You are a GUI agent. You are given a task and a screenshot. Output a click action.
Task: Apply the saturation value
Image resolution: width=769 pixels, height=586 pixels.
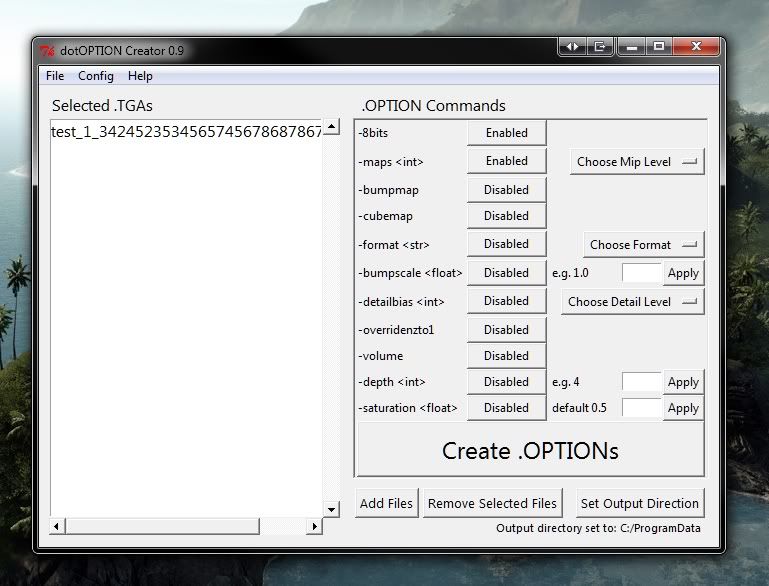click(683, 408)
